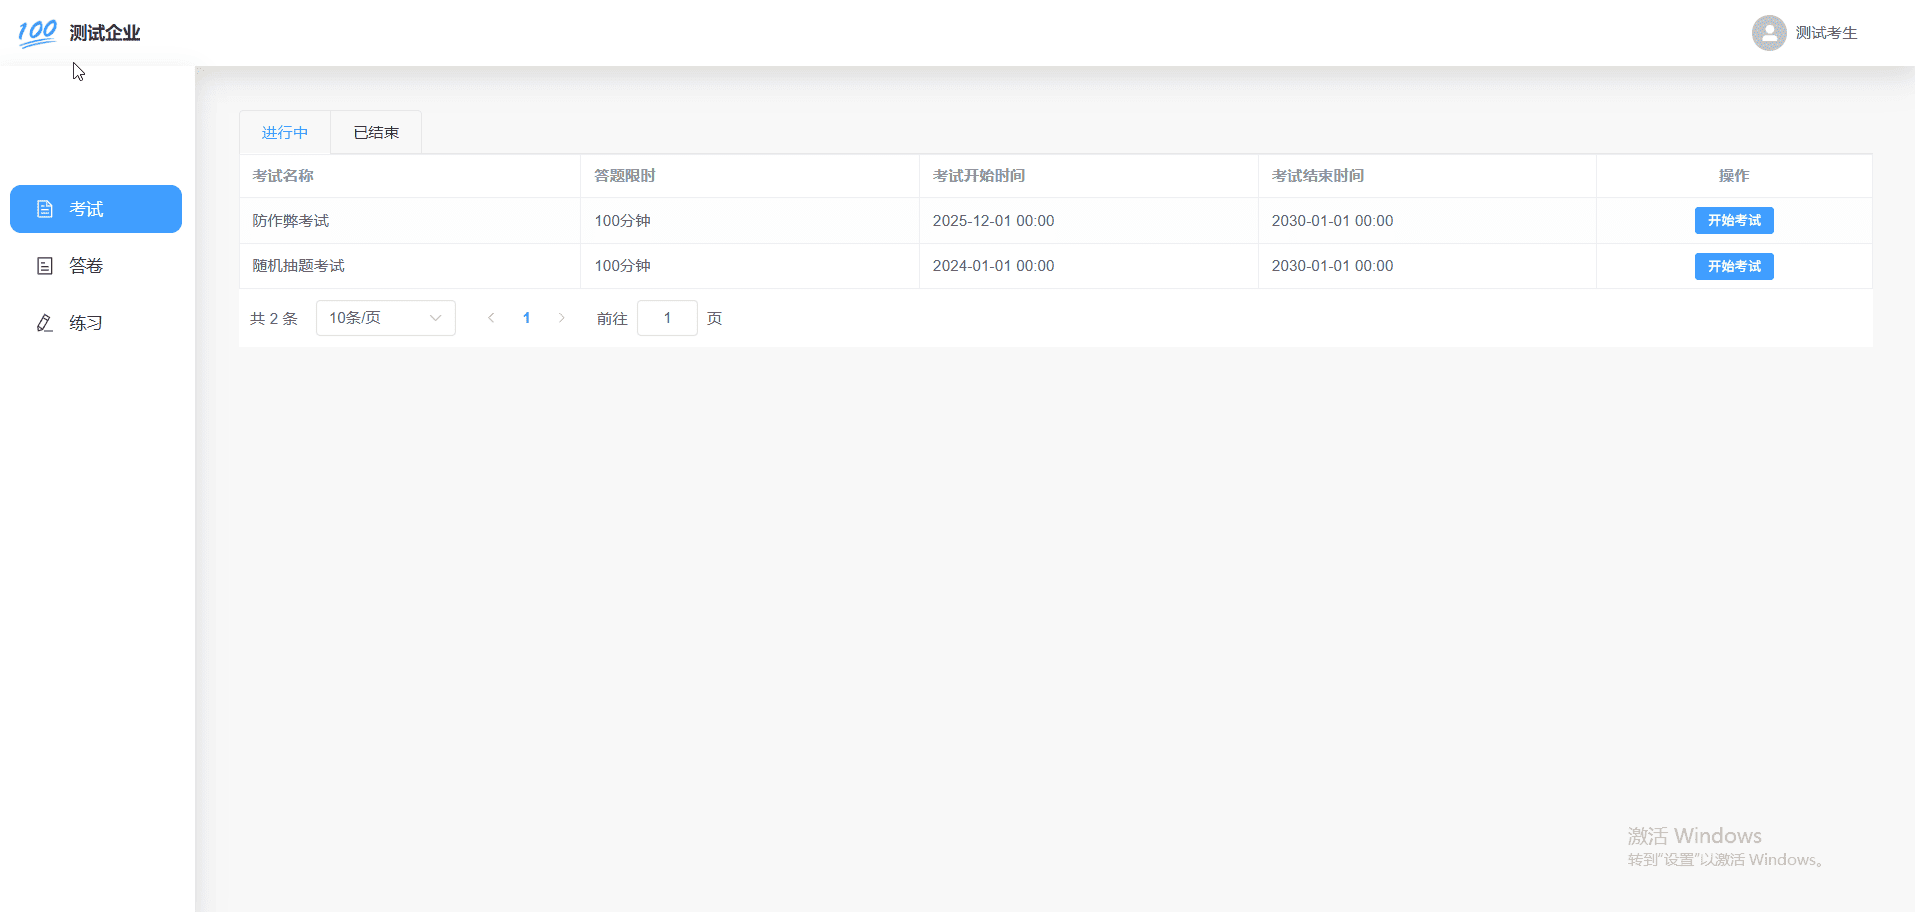Switch to the 已结束 tab
The width and height of the screenshot is (1915, 912).
376,132
